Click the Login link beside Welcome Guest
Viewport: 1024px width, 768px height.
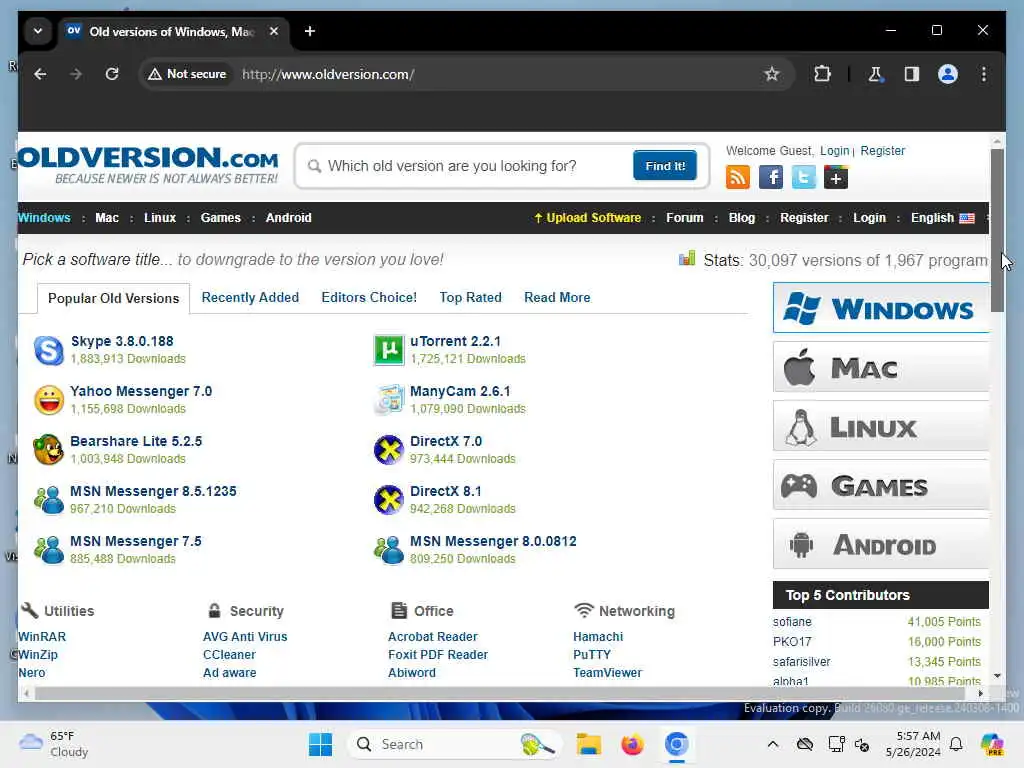pos(835,150)
